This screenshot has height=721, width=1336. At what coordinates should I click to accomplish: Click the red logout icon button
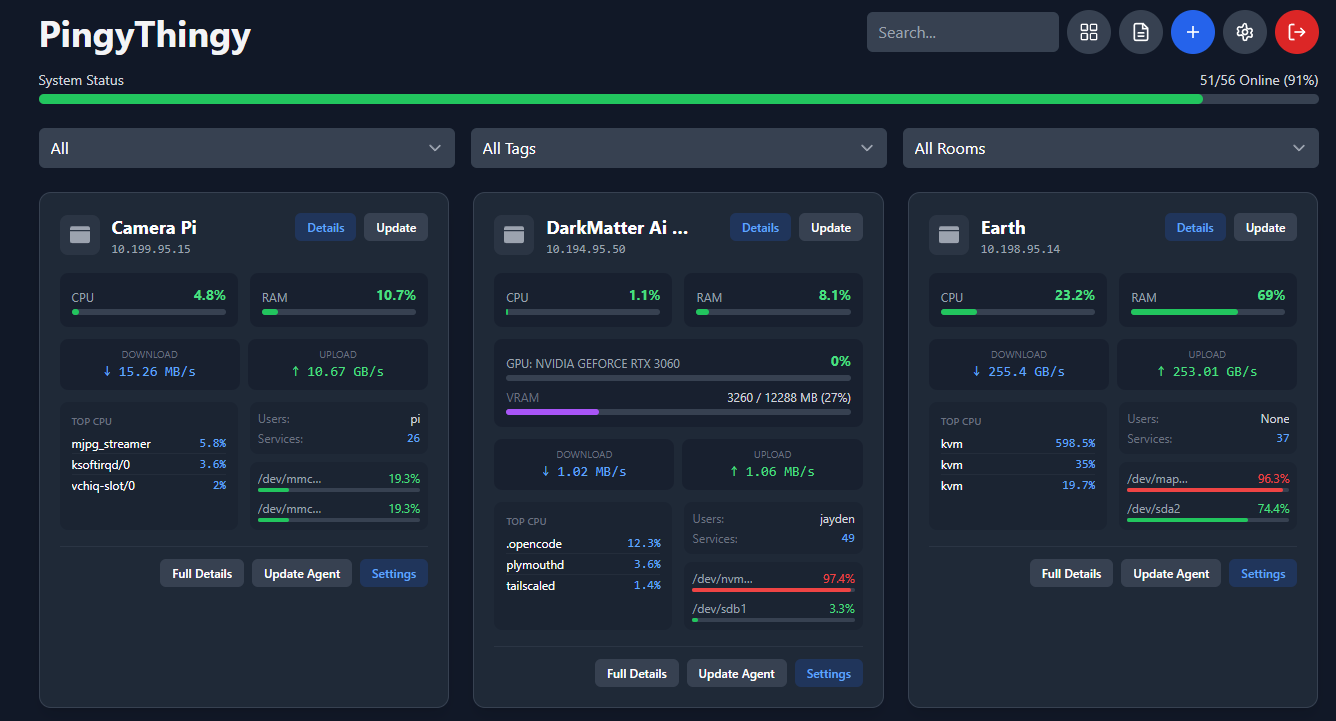coord(1297,32)
